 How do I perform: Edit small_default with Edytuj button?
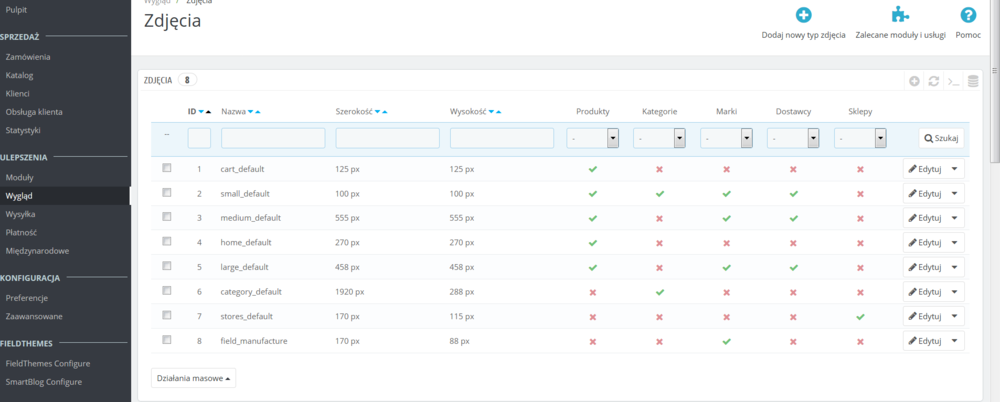coord(925,193)
